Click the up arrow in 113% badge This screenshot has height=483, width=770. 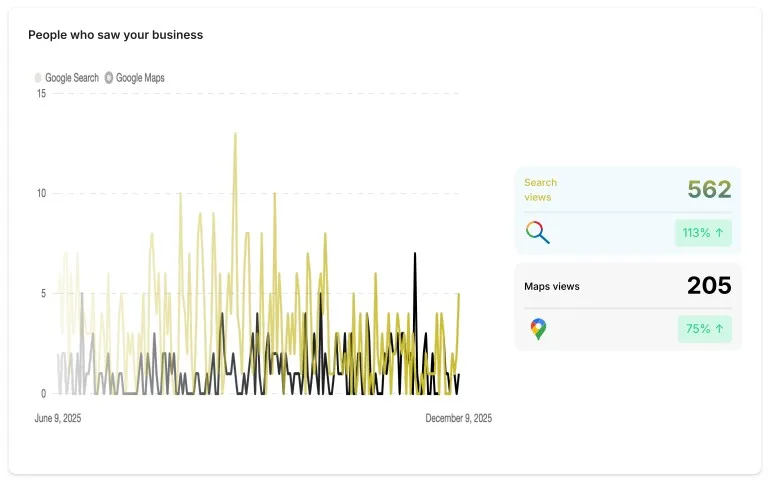coord(720,233)
